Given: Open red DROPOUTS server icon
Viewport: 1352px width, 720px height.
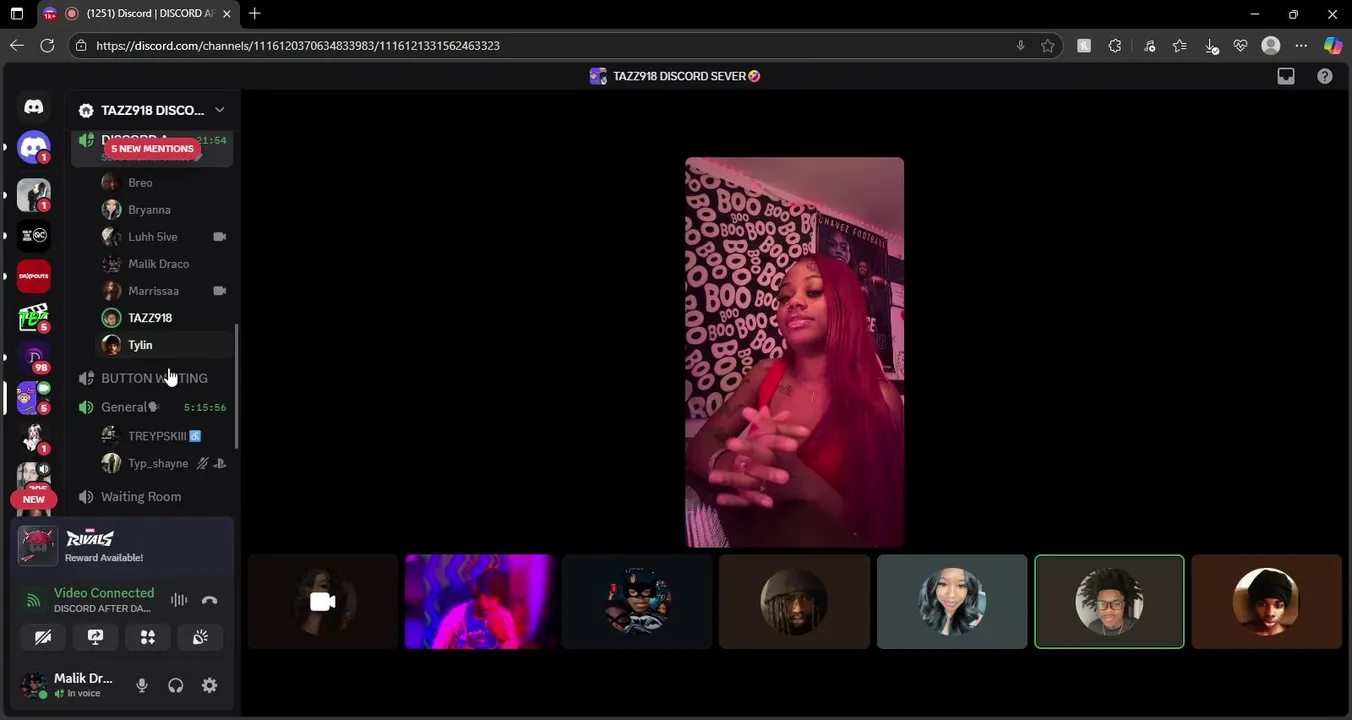Looking at the screenshot, I should pyautogui.click(x=34, y=276).
